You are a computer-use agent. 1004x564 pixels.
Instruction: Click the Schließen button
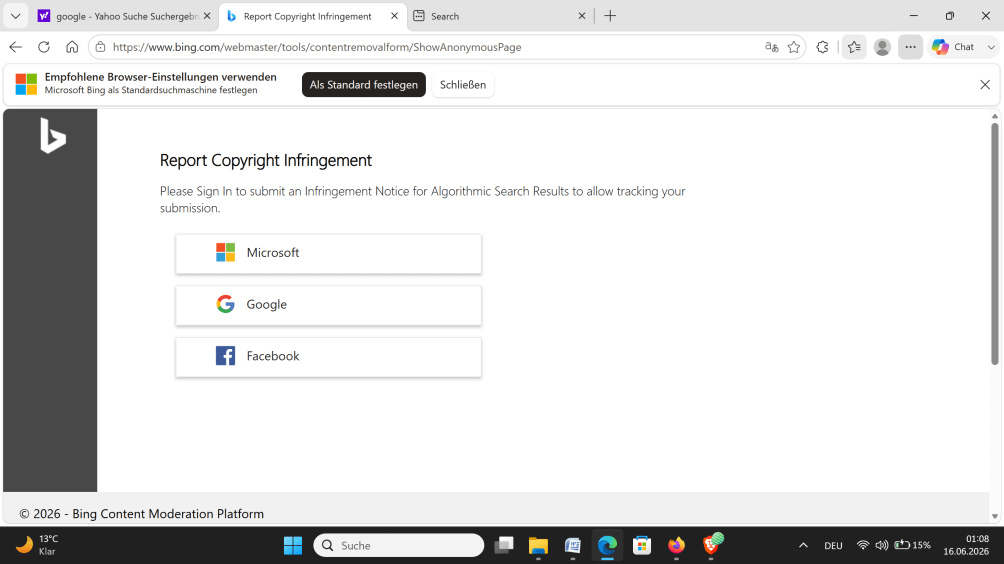tap(463, 85)
